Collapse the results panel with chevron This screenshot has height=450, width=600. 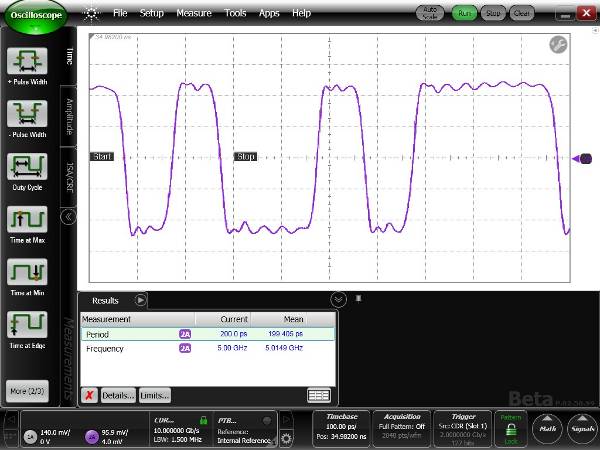pos(338,299)
